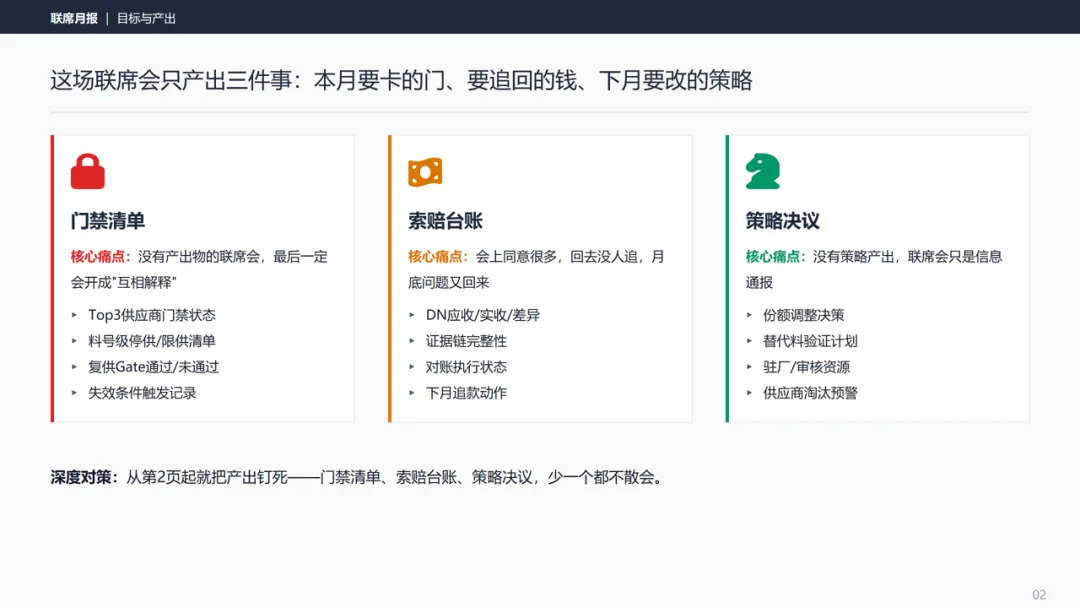
Task: Click the red 核心痛点 label in 门禁清单
Action: tap(101, 257)
